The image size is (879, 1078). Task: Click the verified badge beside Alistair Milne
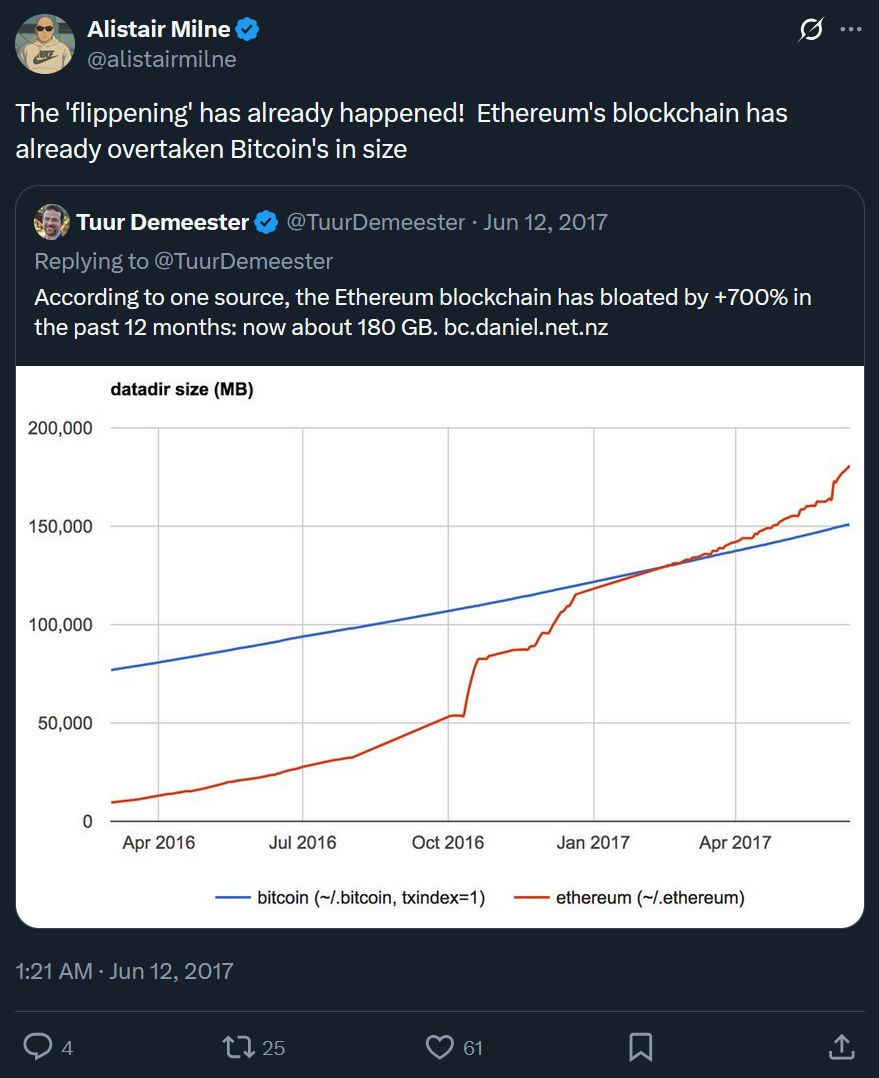pos(247,31)
